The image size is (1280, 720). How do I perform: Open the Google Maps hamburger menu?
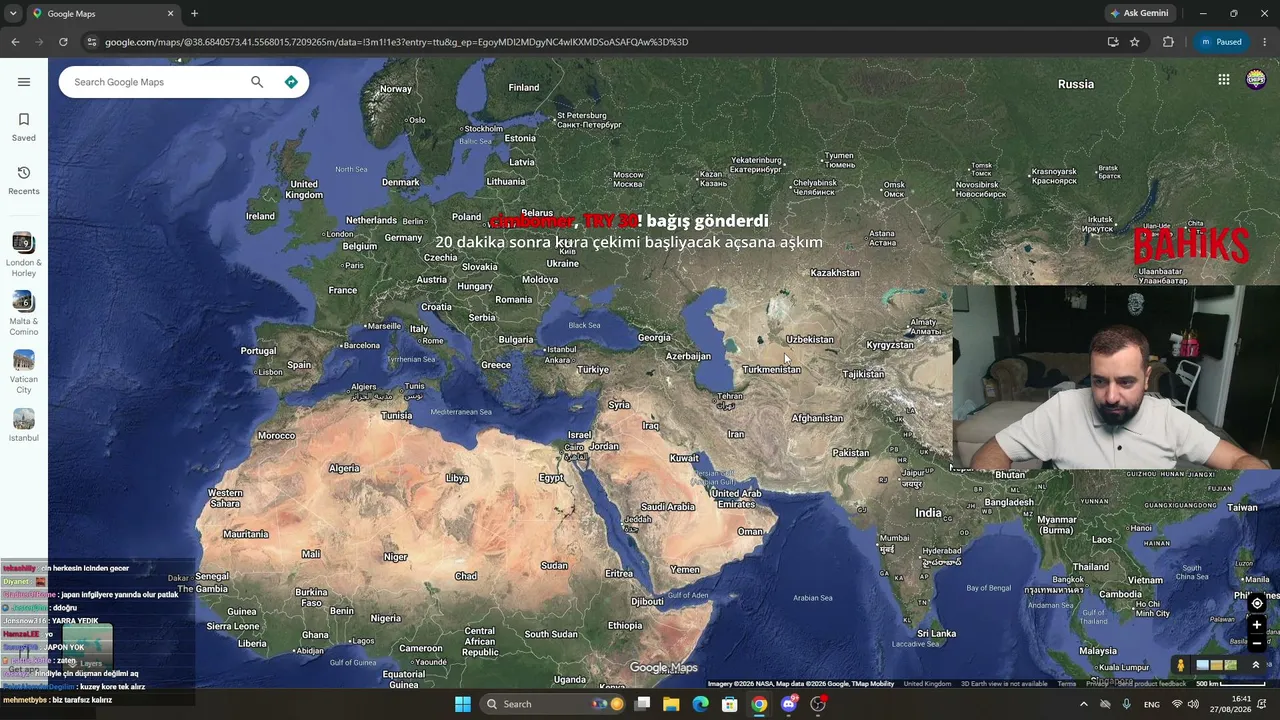[24, 82]
